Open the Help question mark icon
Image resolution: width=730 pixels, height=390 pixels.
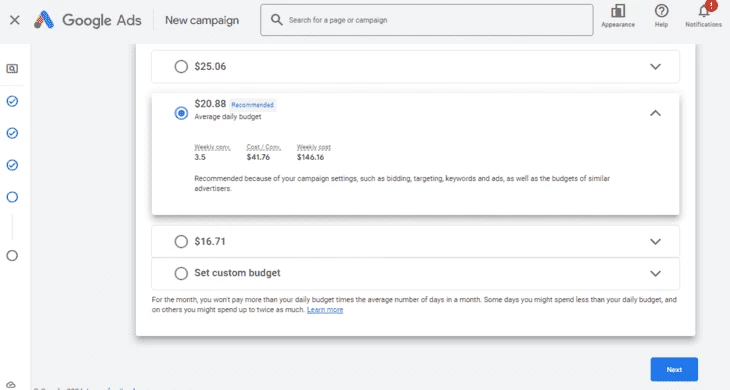(x=661, y=16)
